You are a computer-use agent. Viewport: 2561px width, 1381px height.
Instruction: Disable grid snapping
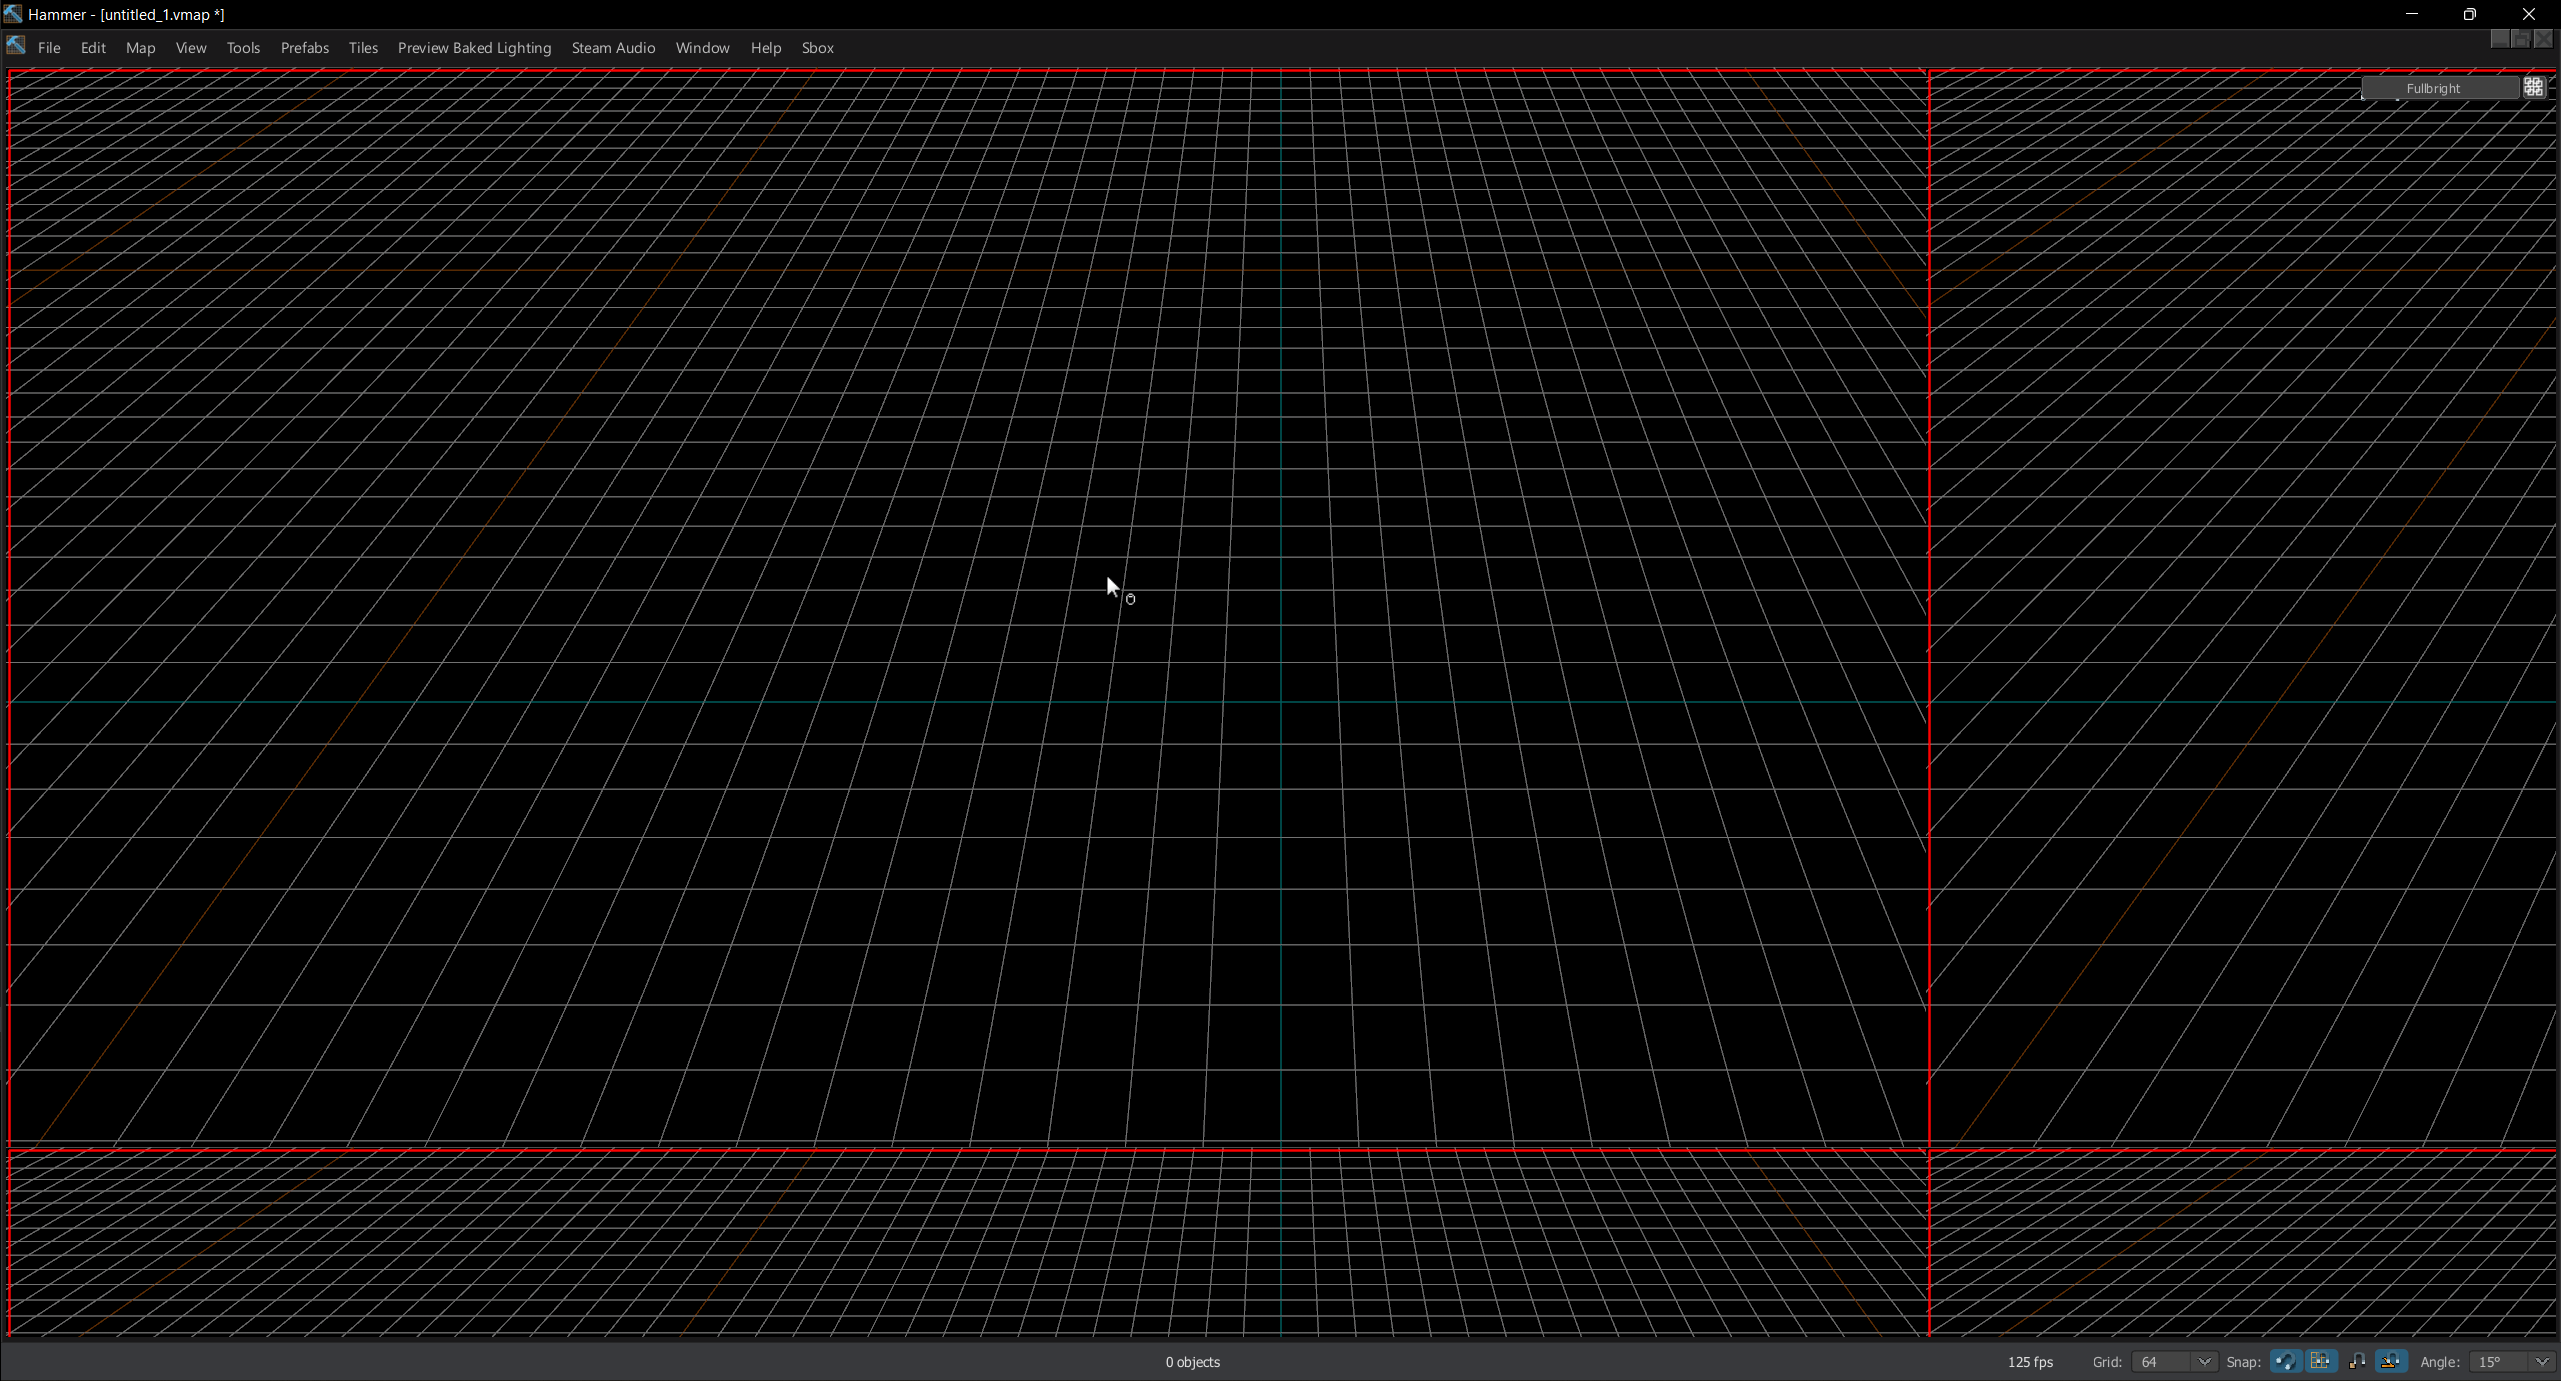coord(2322,1362)
